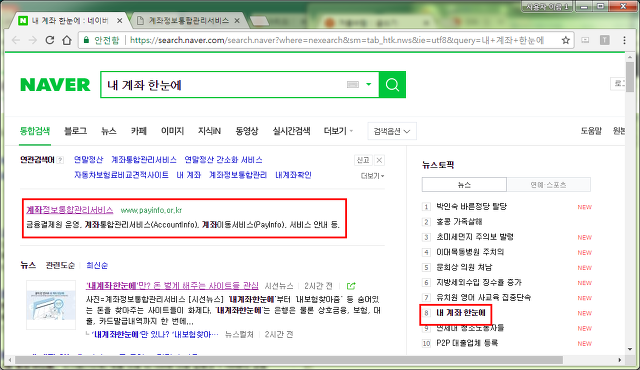Click news topic 박인숙 바른정당 탈당
The height and width of the screenshot is (370, 640).
coord(471,206)
